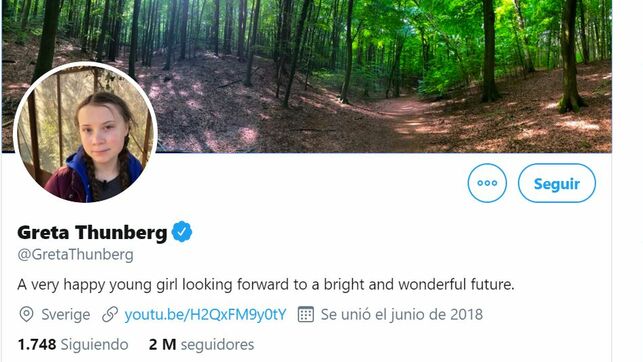Screen dimensions: 643x362
Task: Click the 'Se unió el junio de 2018' text
Action: (402, 315)
